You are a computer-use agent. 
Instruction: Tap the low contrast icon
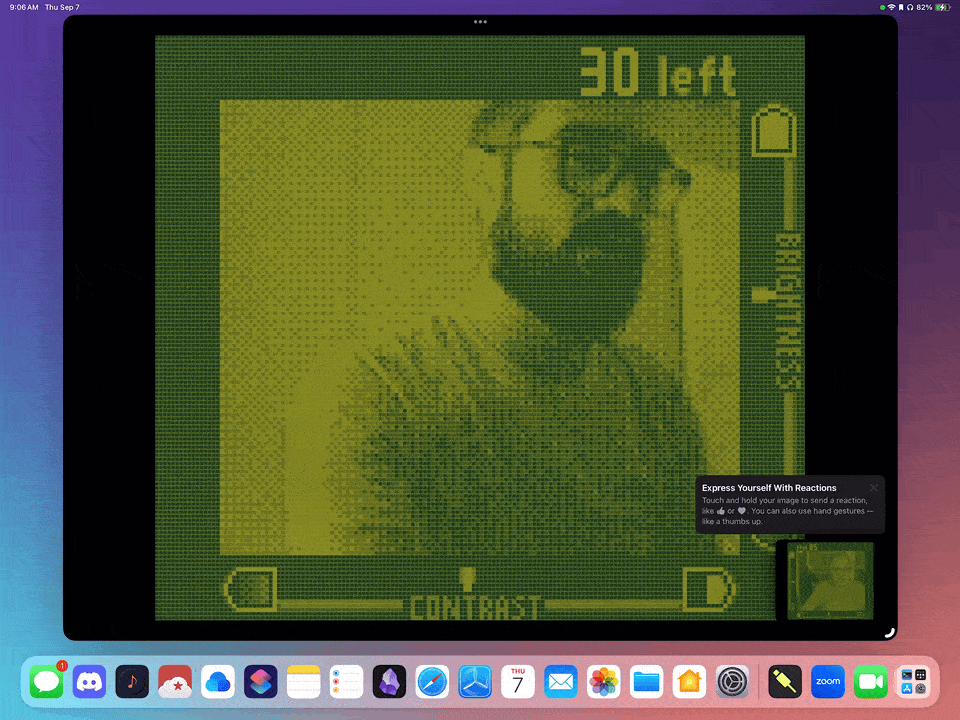point(252,588)
